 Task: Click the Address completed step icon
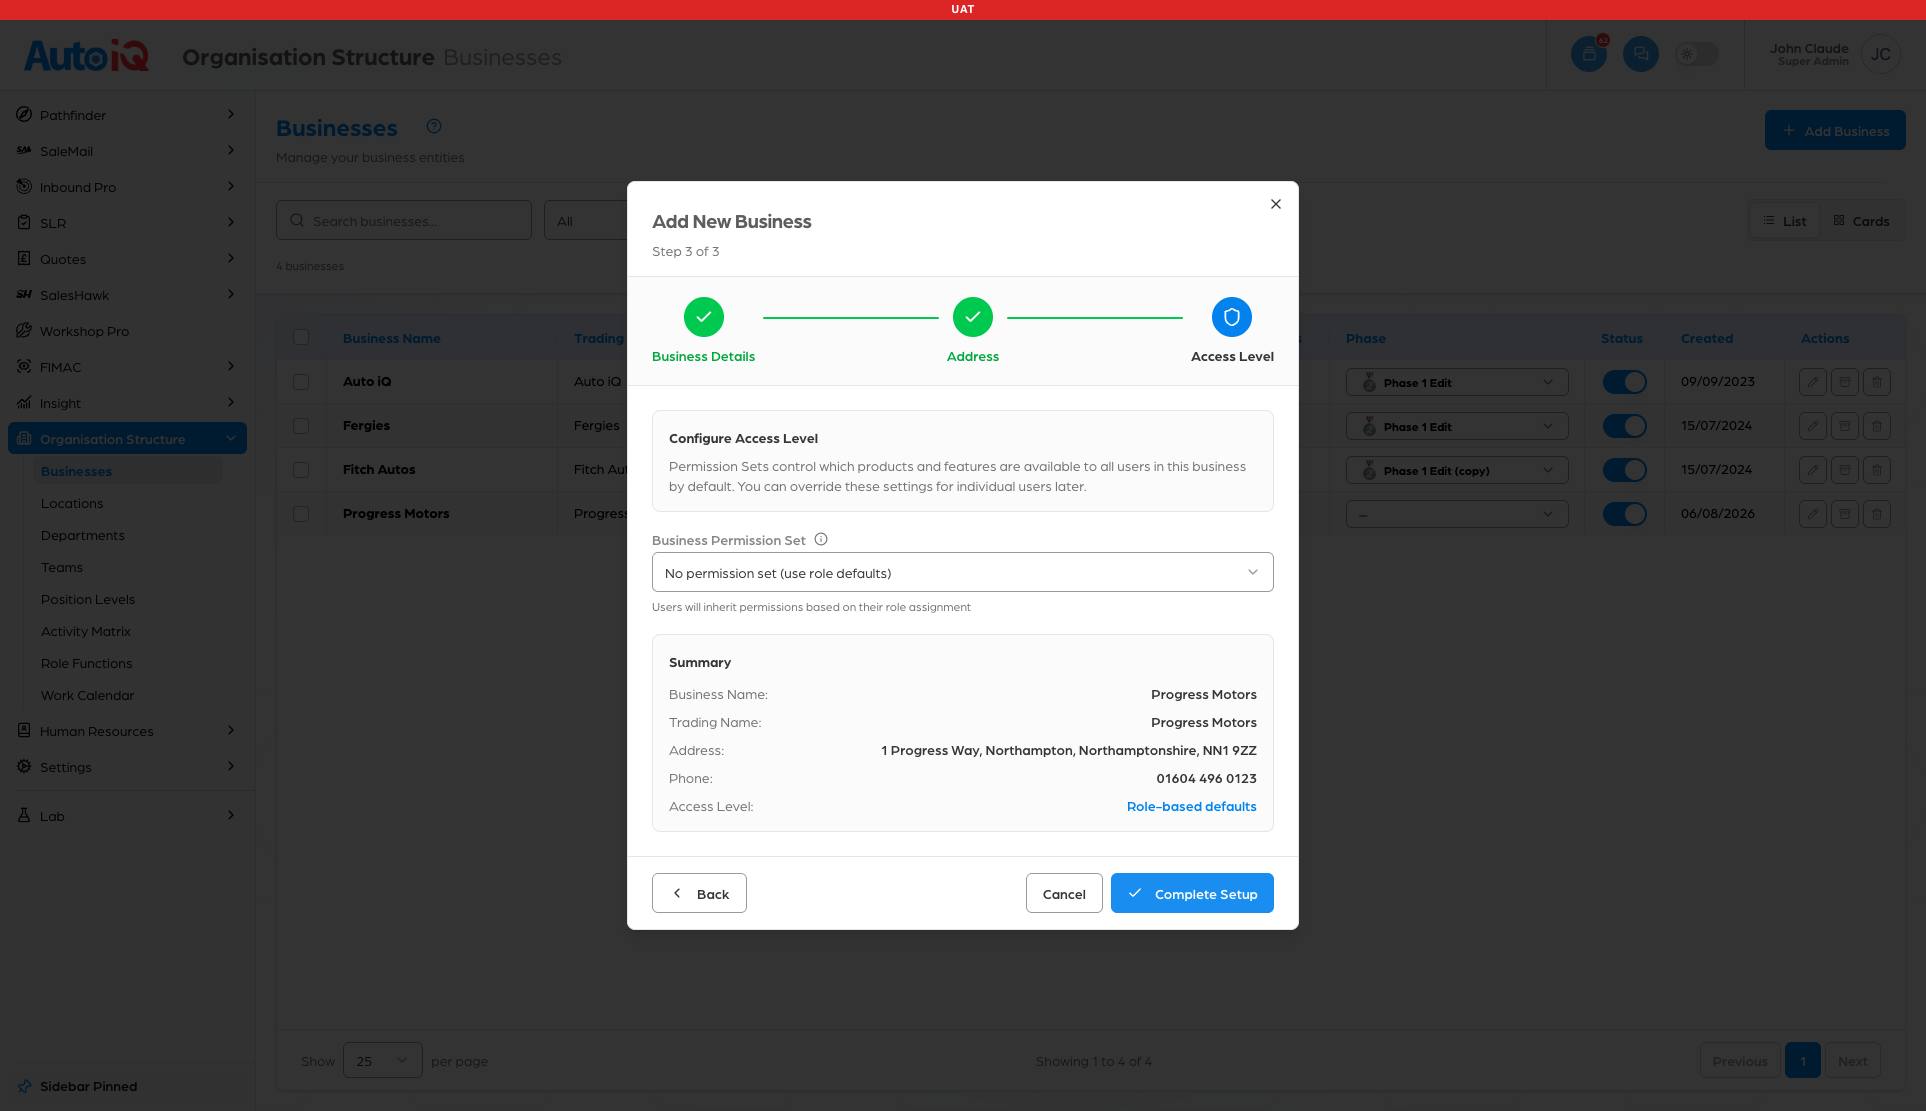973,317
